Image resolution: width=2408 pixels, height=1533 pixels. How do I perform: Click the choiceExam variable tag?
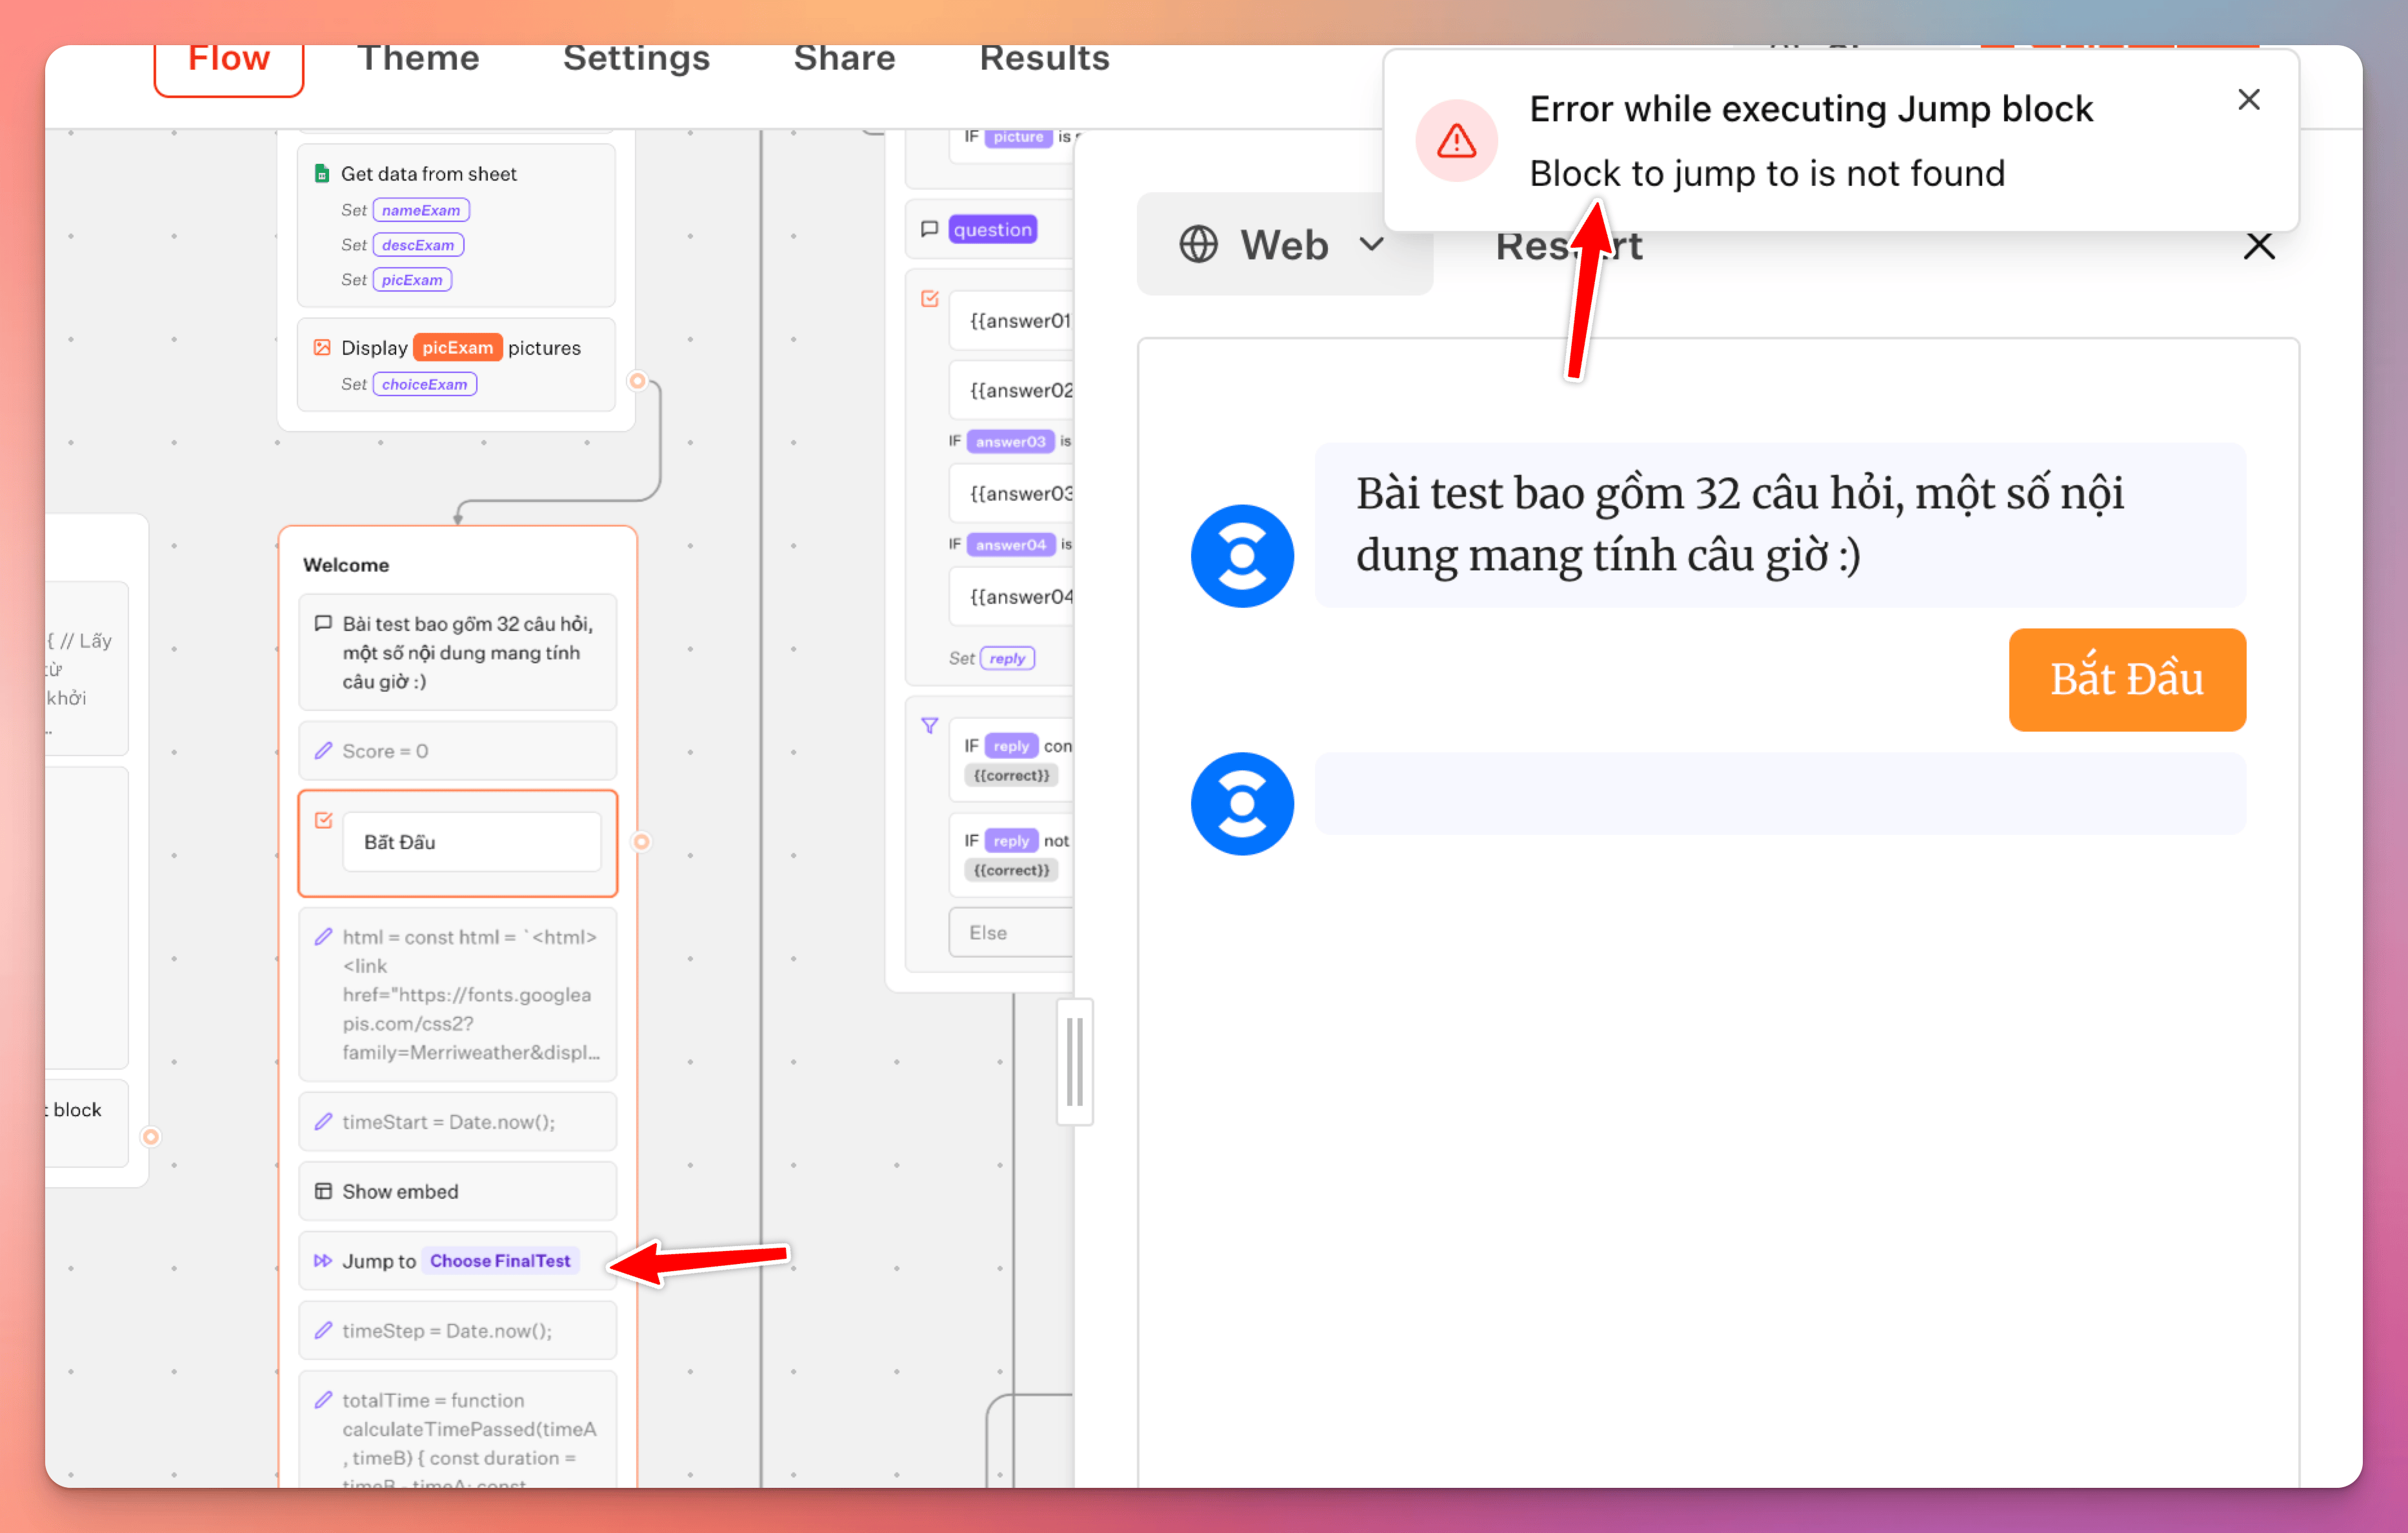(424, 384)
